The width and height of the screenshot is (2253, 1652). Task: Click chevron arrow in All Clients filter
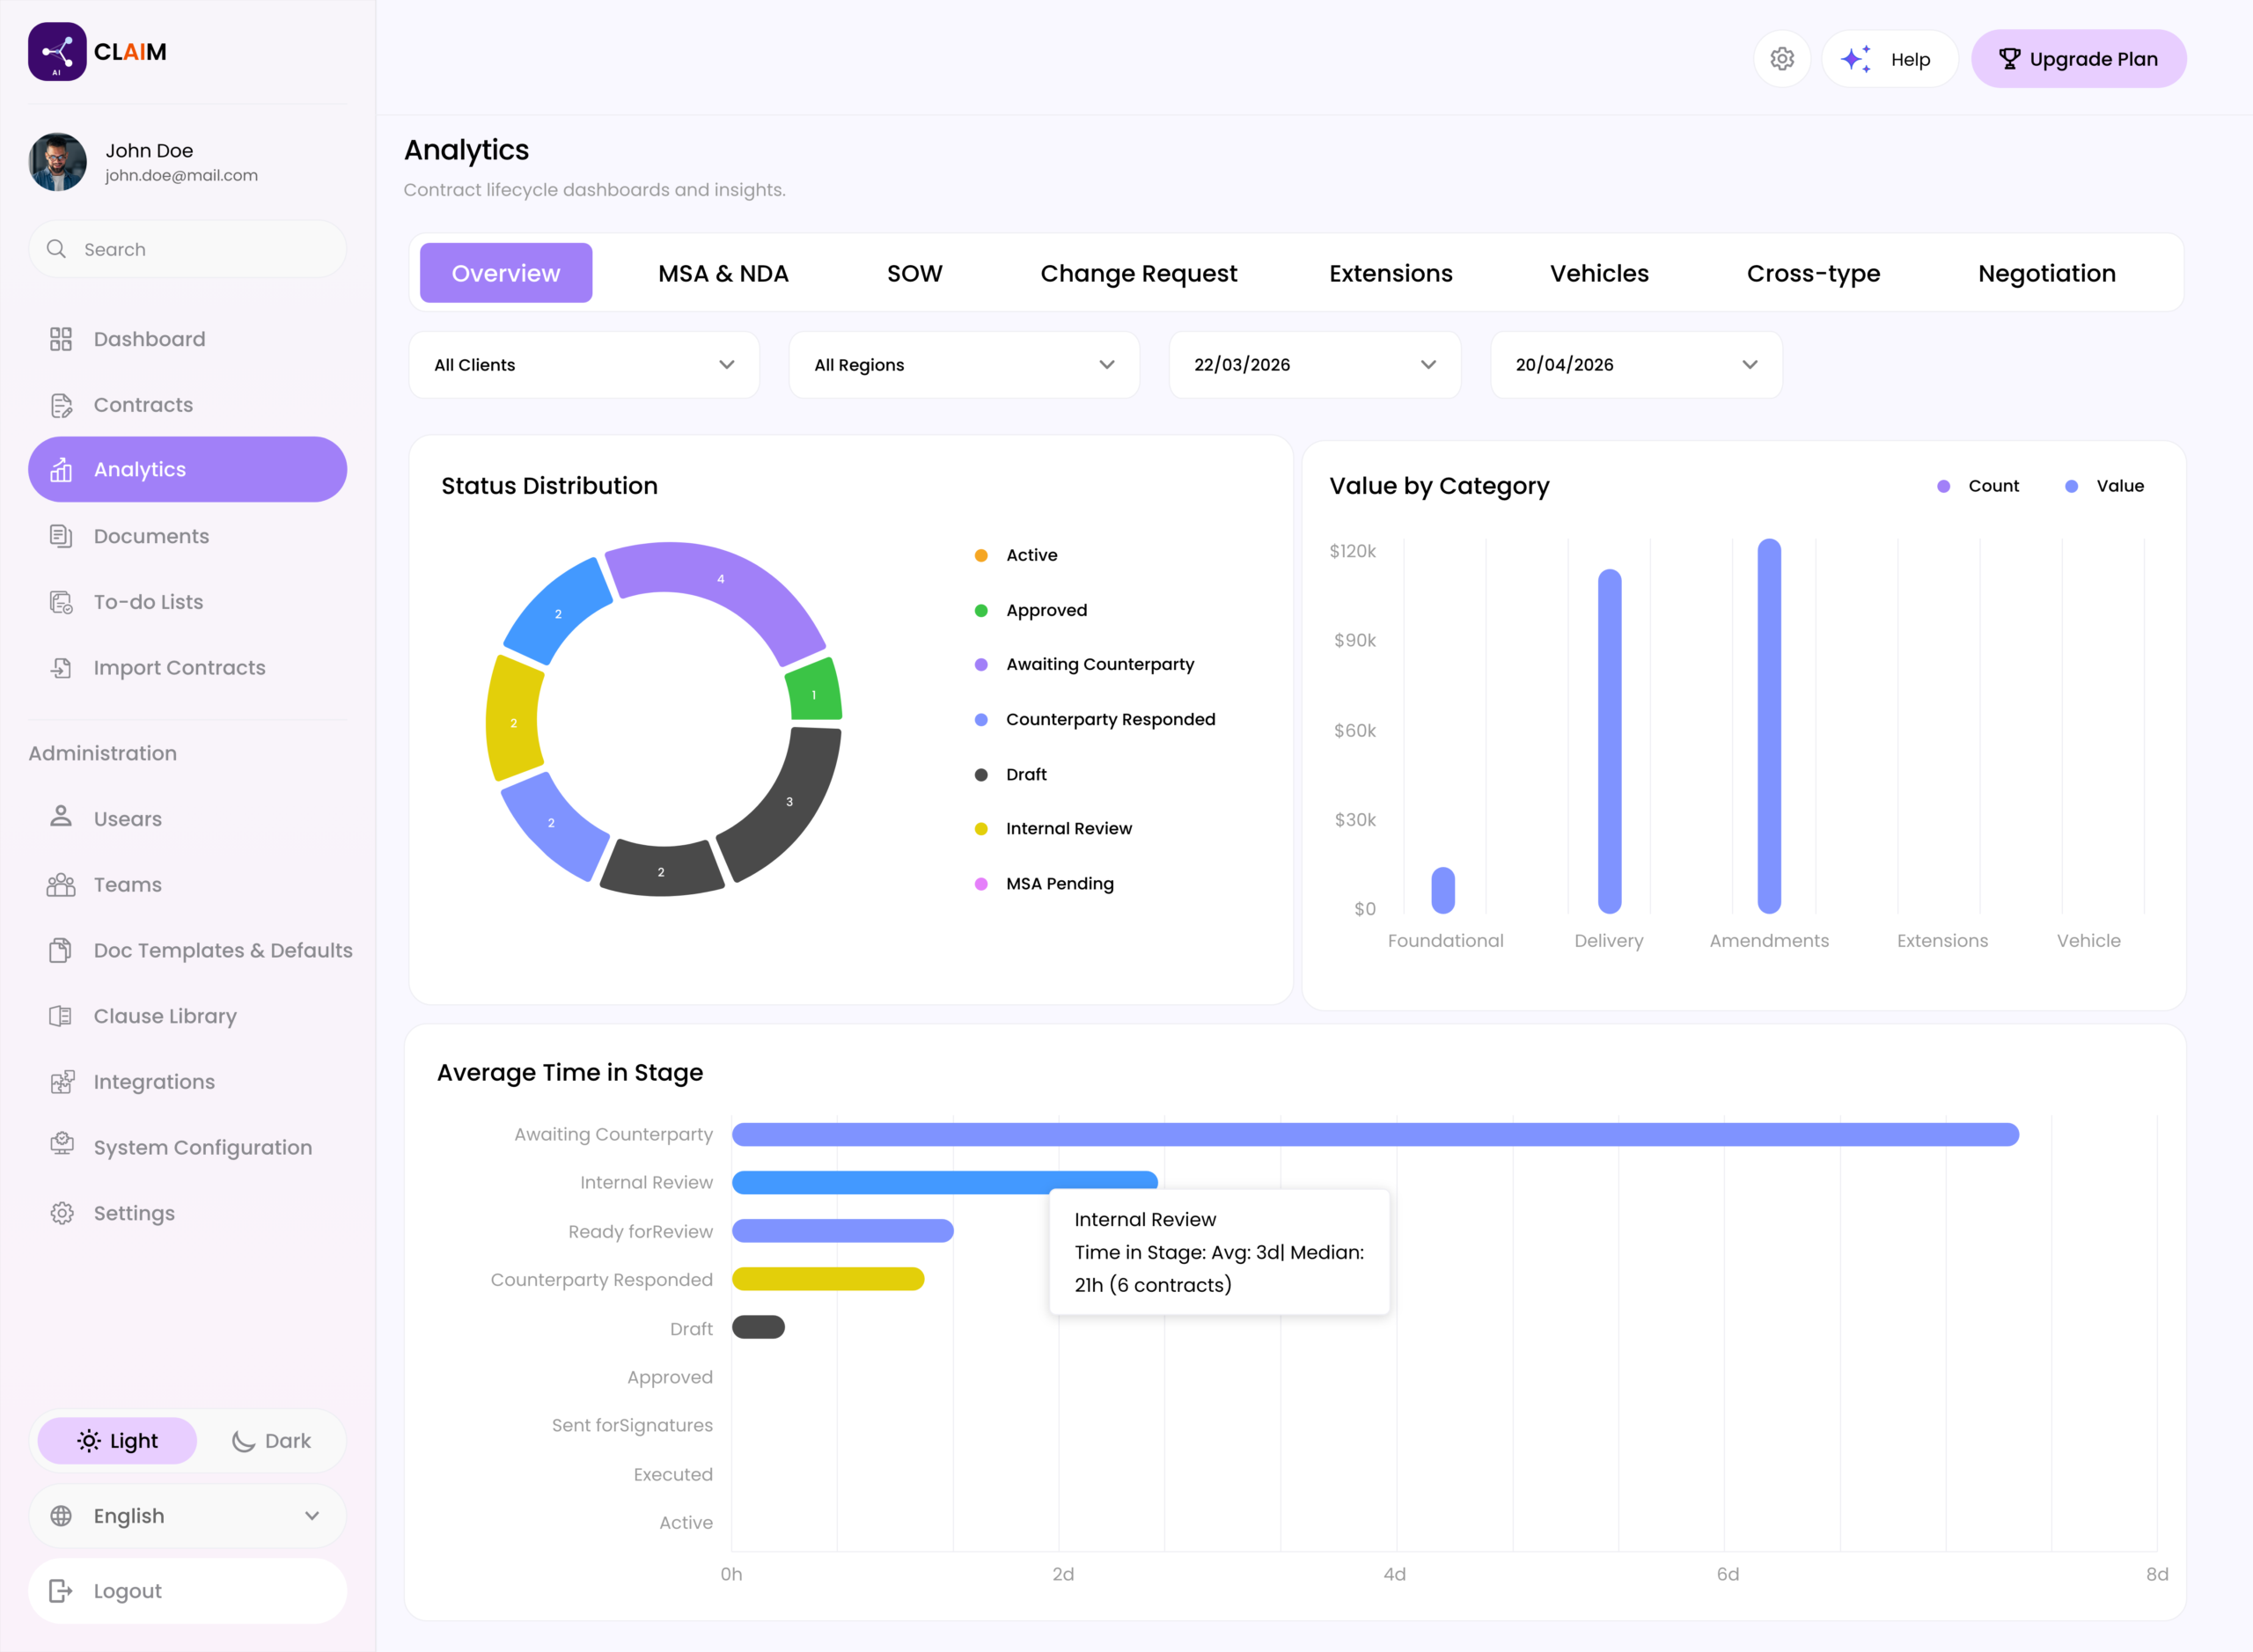(x=727, y=365)
